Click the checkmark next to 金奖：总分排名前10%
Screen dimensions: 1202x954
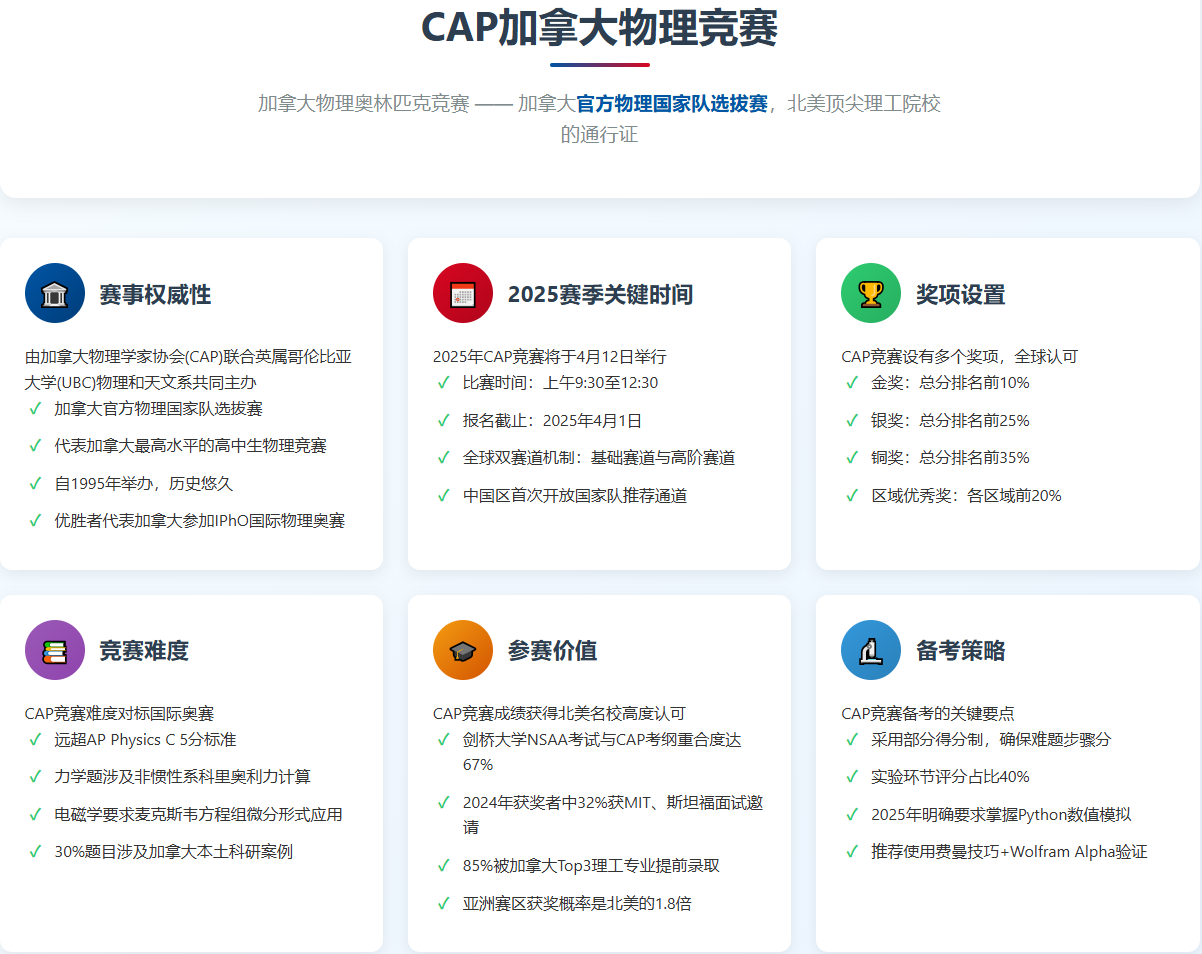(852, 382)
